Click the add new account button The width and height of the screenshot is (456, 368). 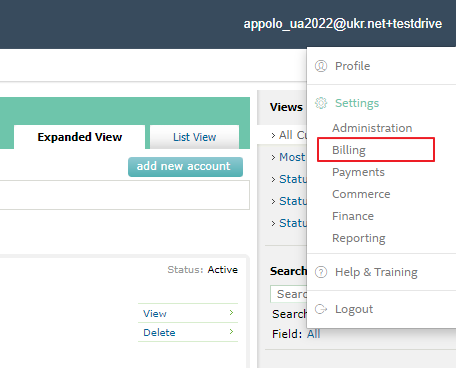[x=185, y=166]
